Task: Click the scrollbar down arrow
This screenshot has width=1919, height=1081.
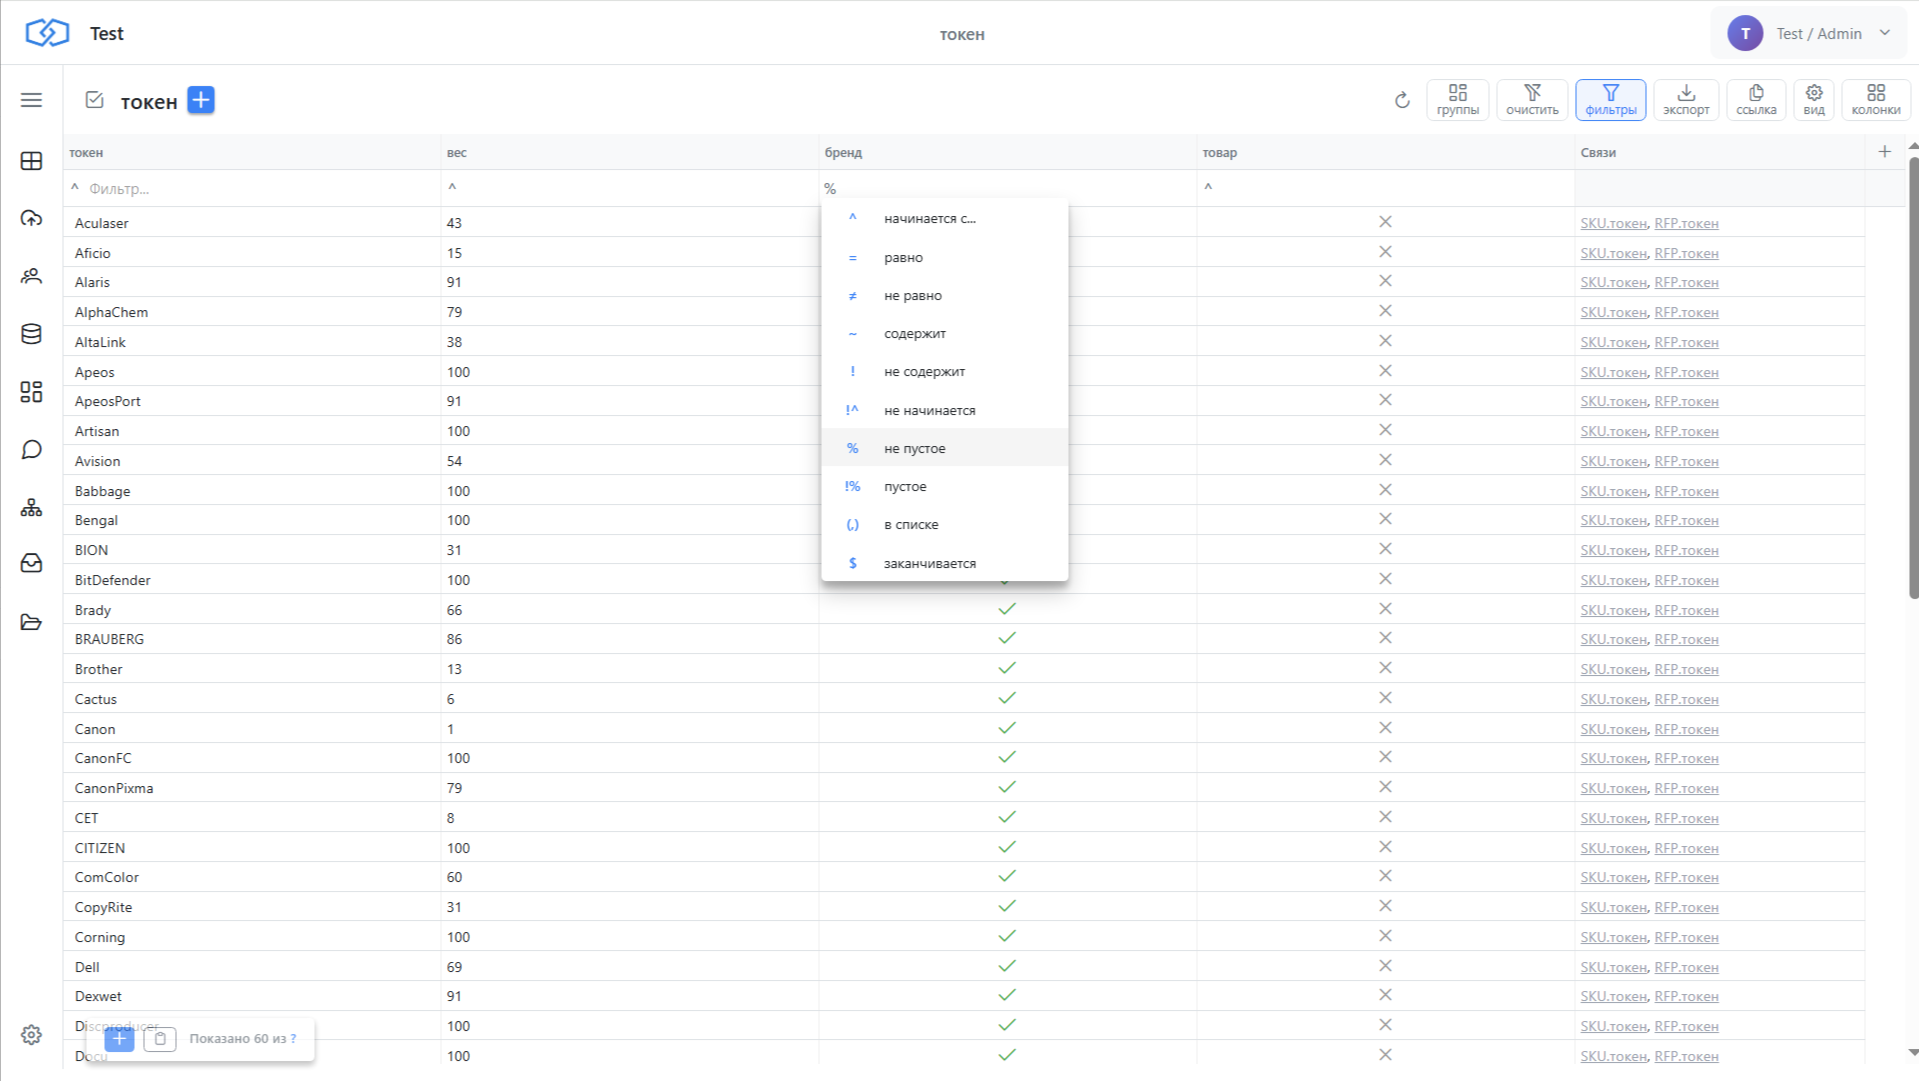Action: [x=1913, y=1052]
